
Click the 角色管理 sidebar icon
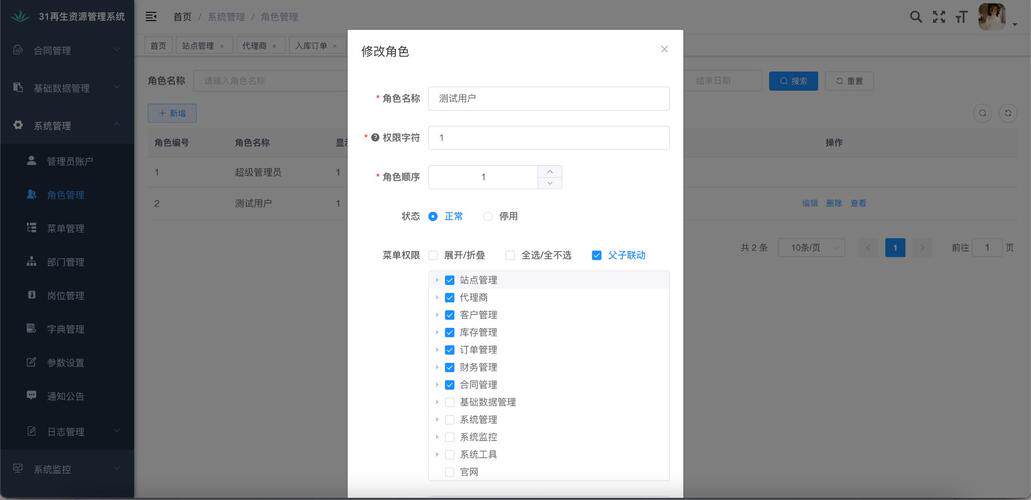point(32,194)
